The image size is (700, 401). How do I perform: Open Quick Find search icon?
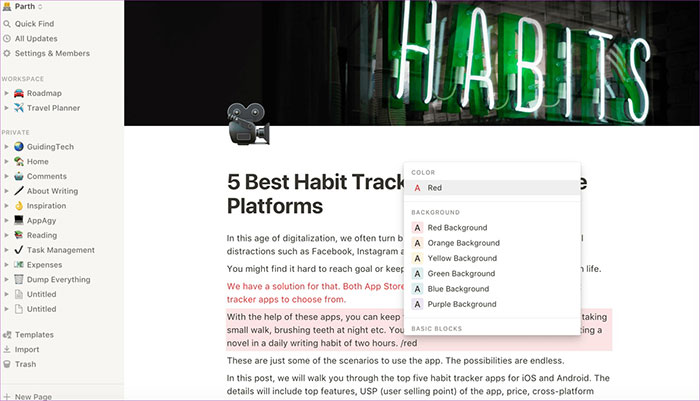(x=7, y=24)
